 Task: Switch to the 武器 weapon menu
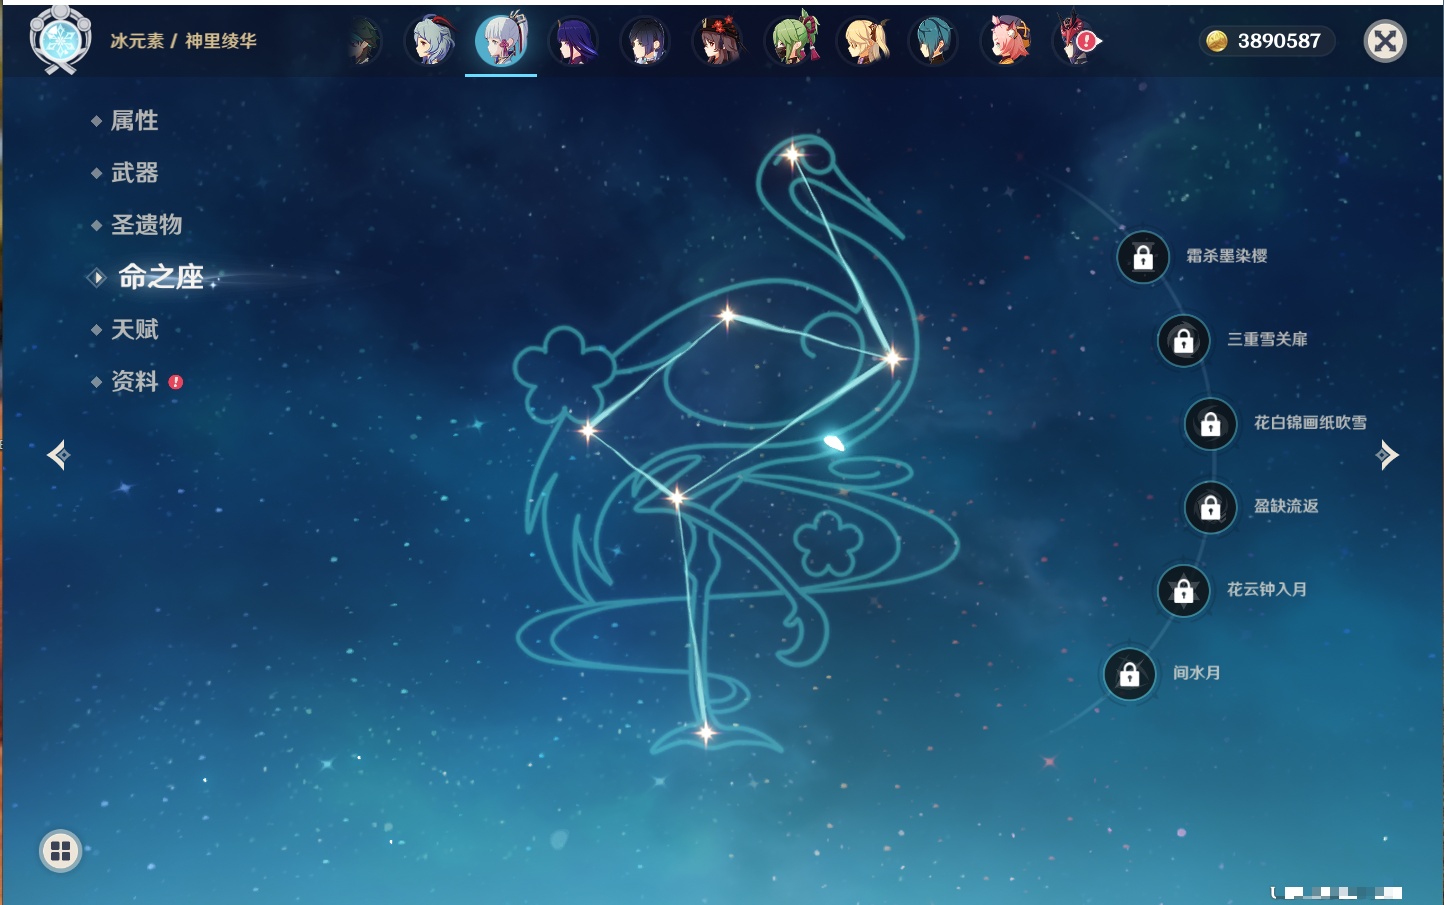(x=134, y=173)
